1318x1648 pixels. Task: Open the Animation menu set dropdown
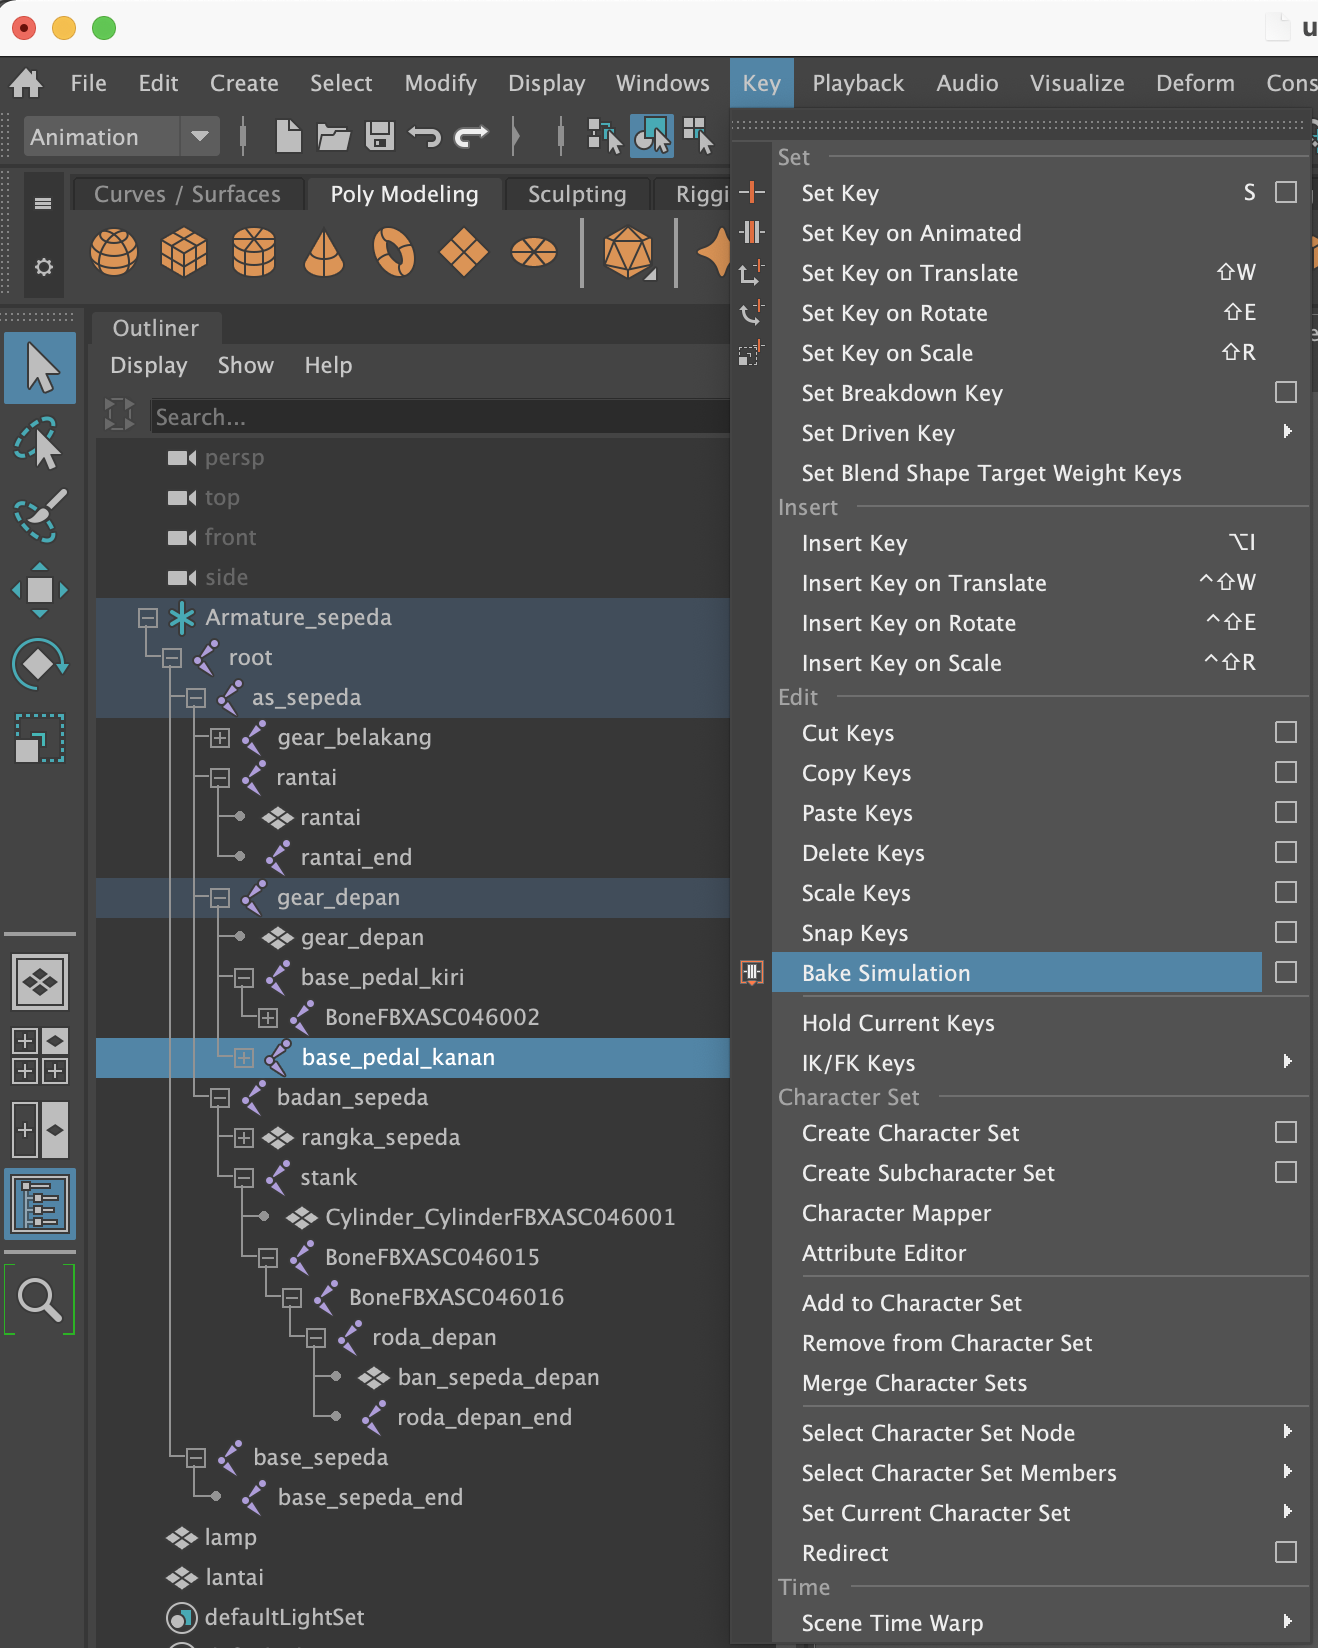click(x=200, y=136)
